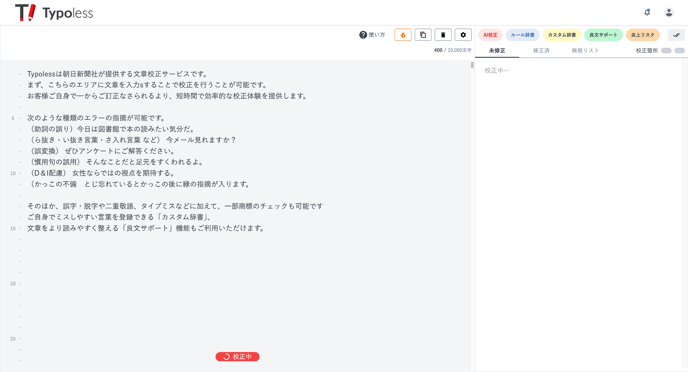Image resolution: width=688 pixels, height=372 pixels.
Task: Click the double-check apply all icon
Action: point(676,35)
